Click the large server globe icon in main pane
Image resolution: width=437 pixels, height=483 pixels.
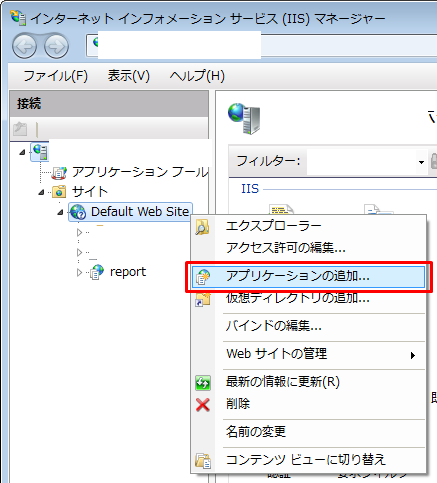[x=244, y=119]
